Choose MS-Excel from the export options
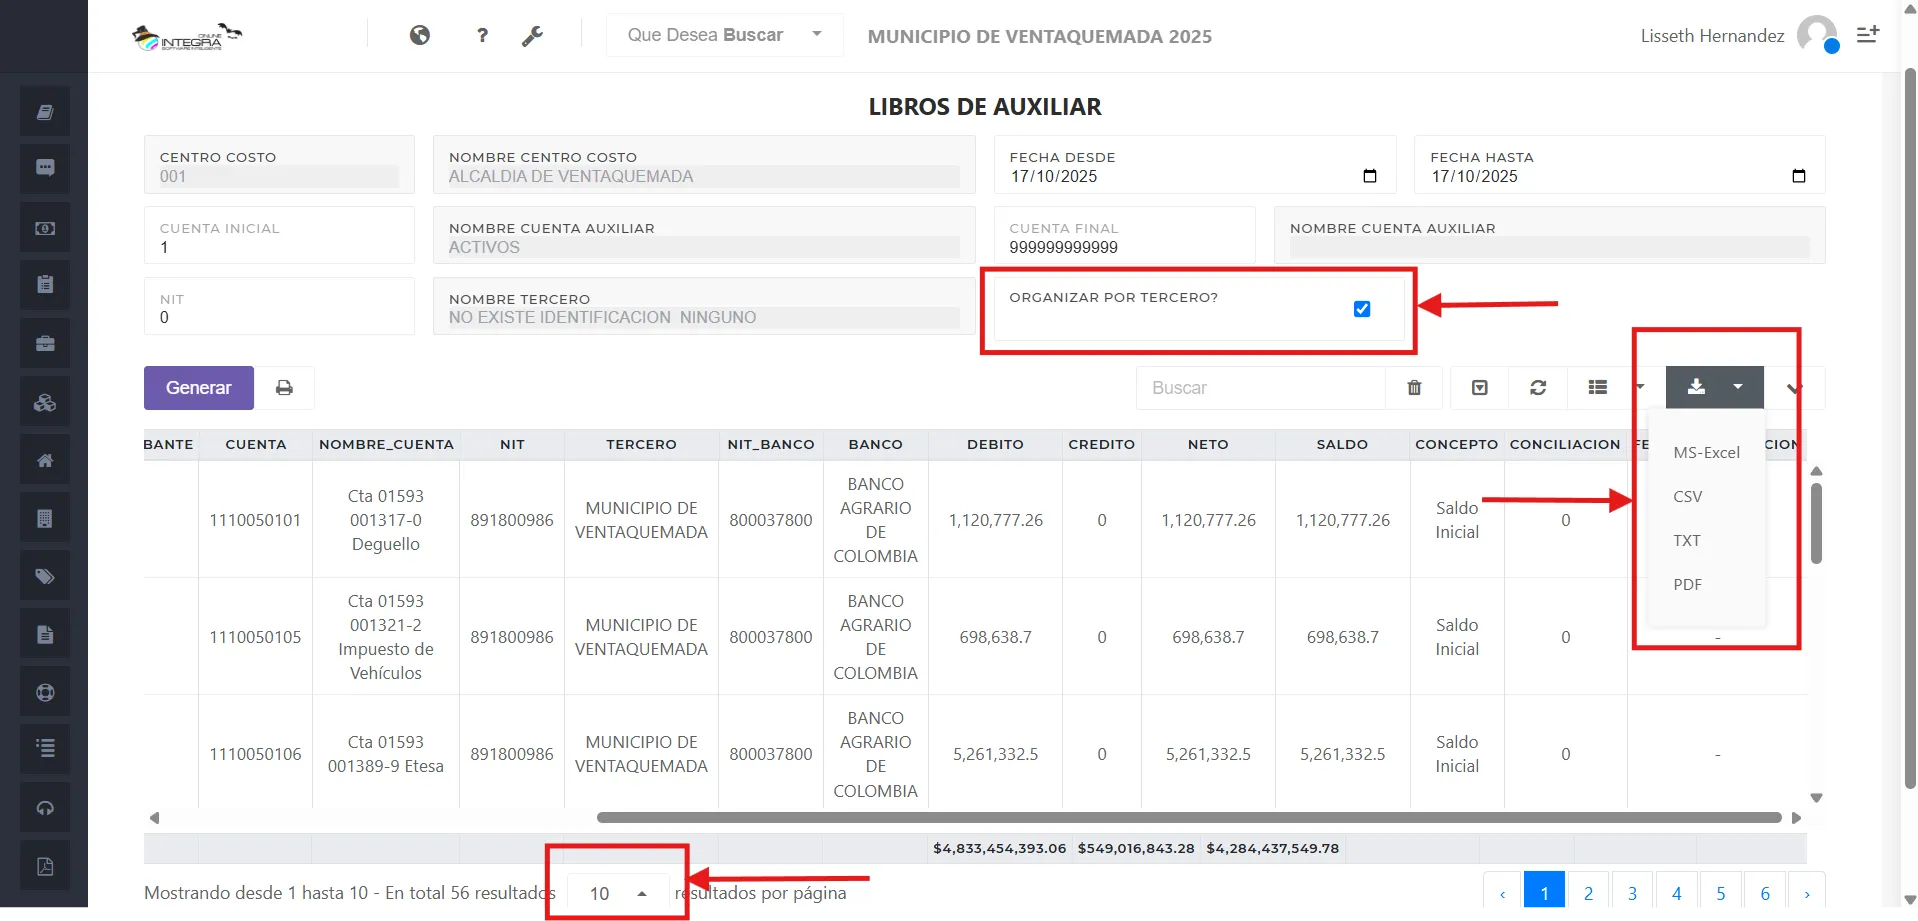Image resolution: width=1918 pixels, height=921 pixels. [1705, 452]
